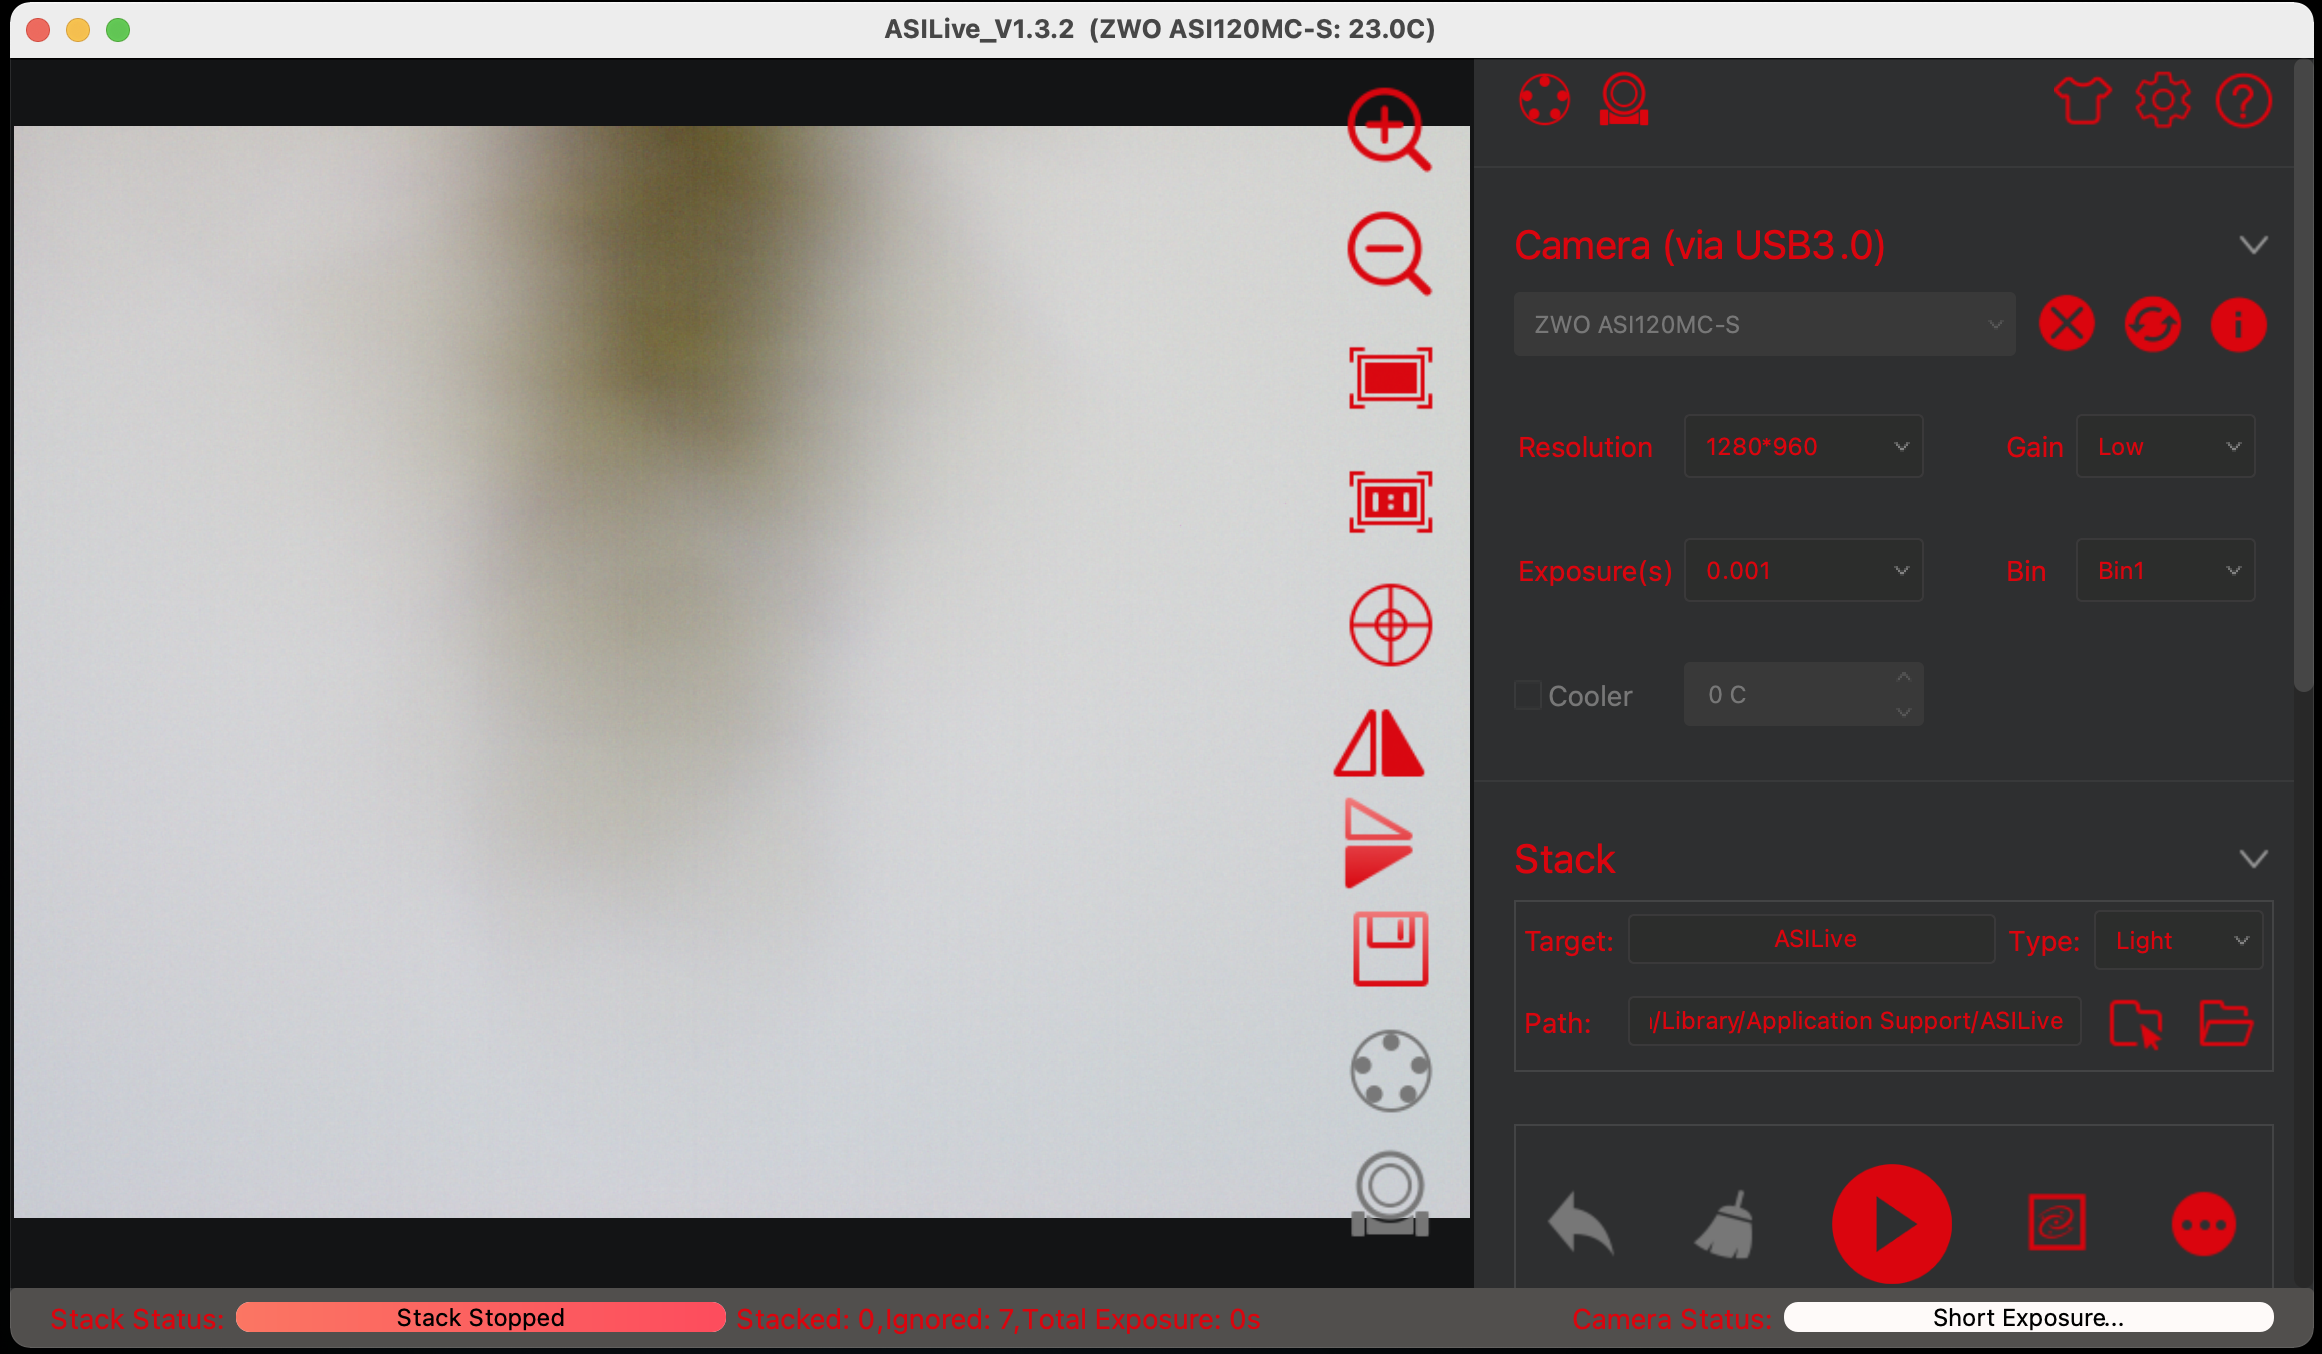
Task: Open the Resolution 1280*960 dropdown
Action: (1803, 447)
